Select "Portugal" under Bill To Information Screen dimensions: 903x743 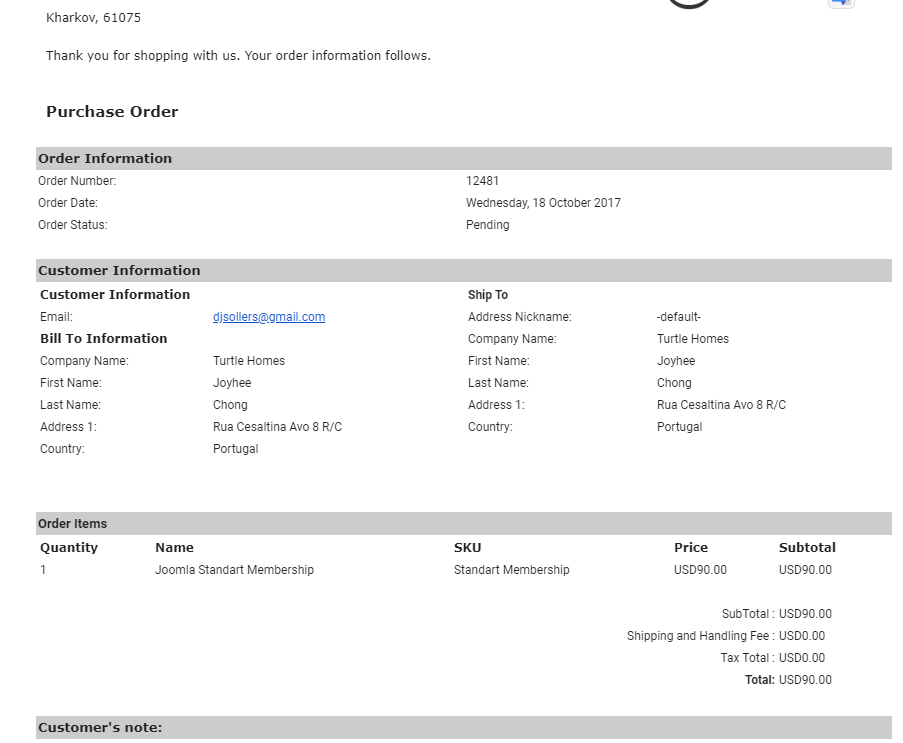click(236, 449)
